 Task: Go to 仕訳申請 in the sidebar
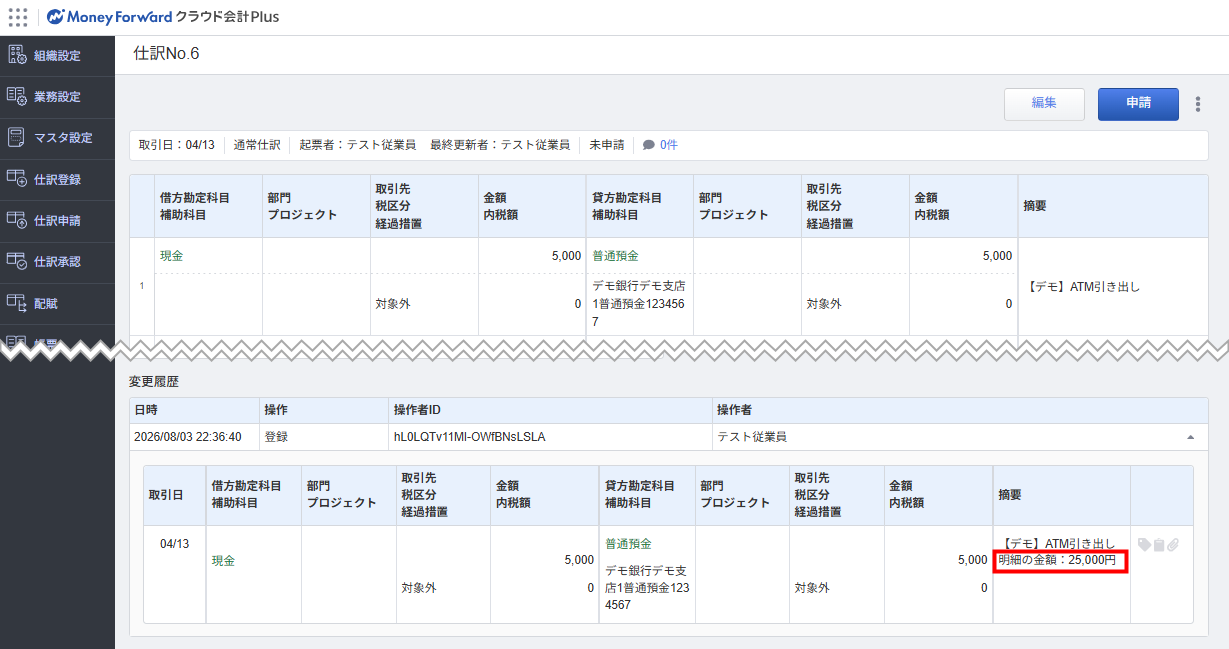(57, 221)
